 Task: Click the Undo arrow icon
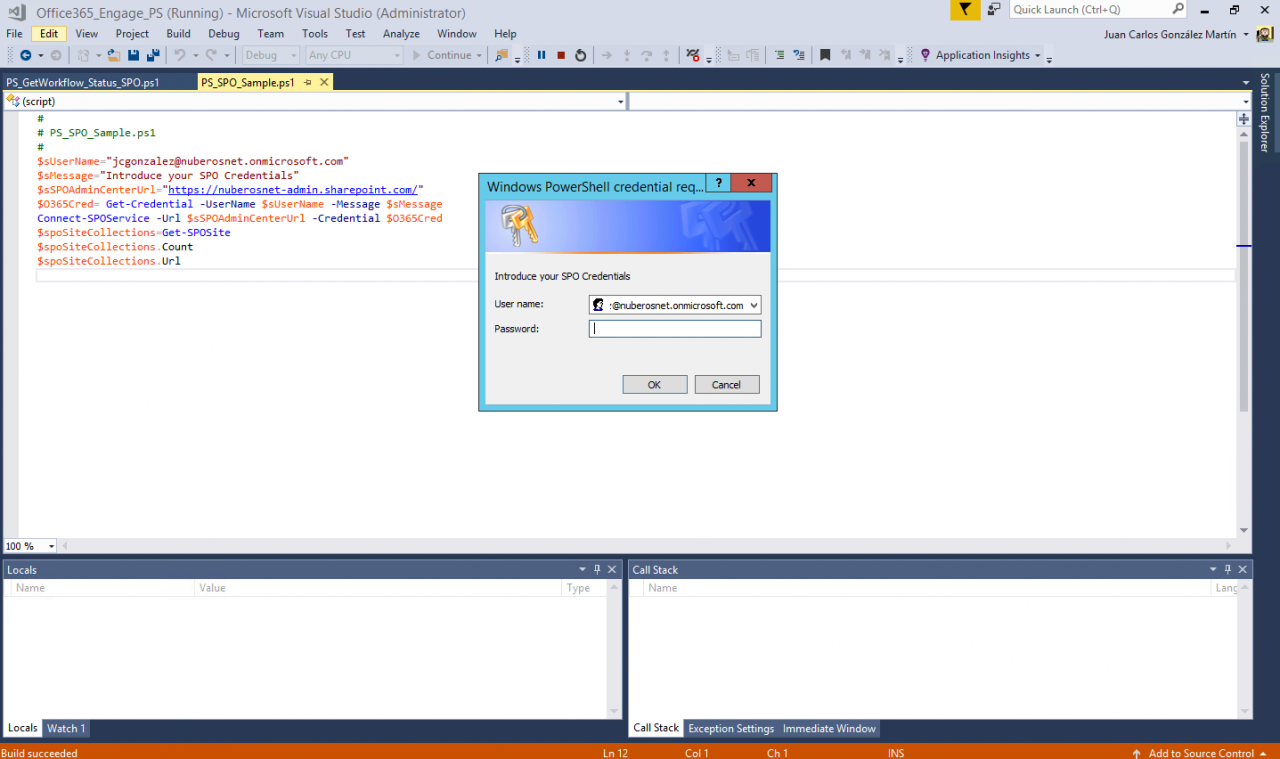point(180,55)
